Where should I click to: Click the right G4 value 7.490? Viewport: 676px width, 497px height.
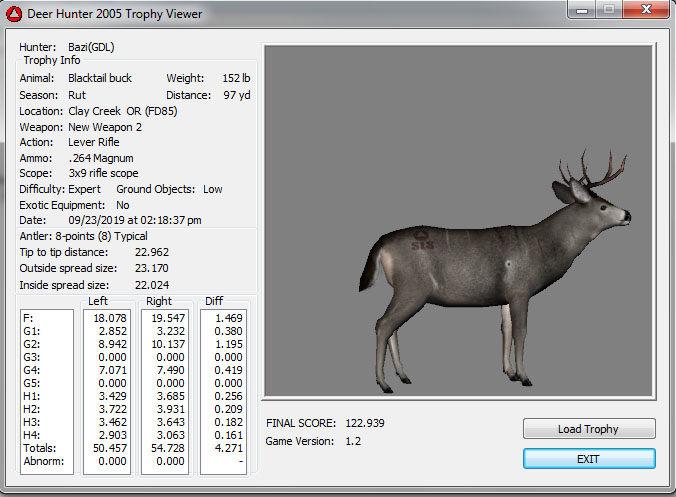tap(171, 370)
